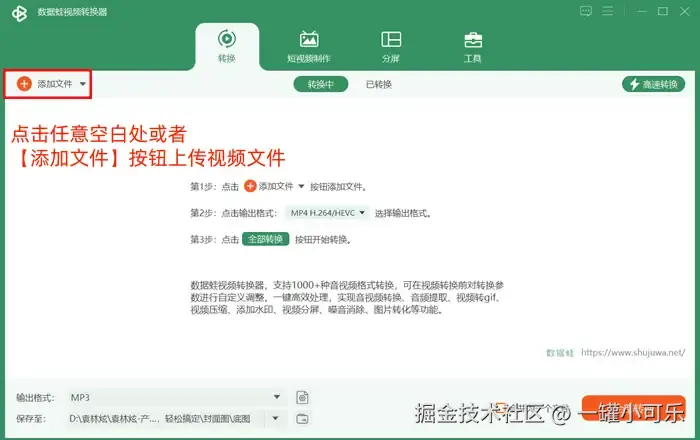Click the text 第2步: 点击输出格式:
This screenshot has height=440, width=700.
click(x=233, y=213)
